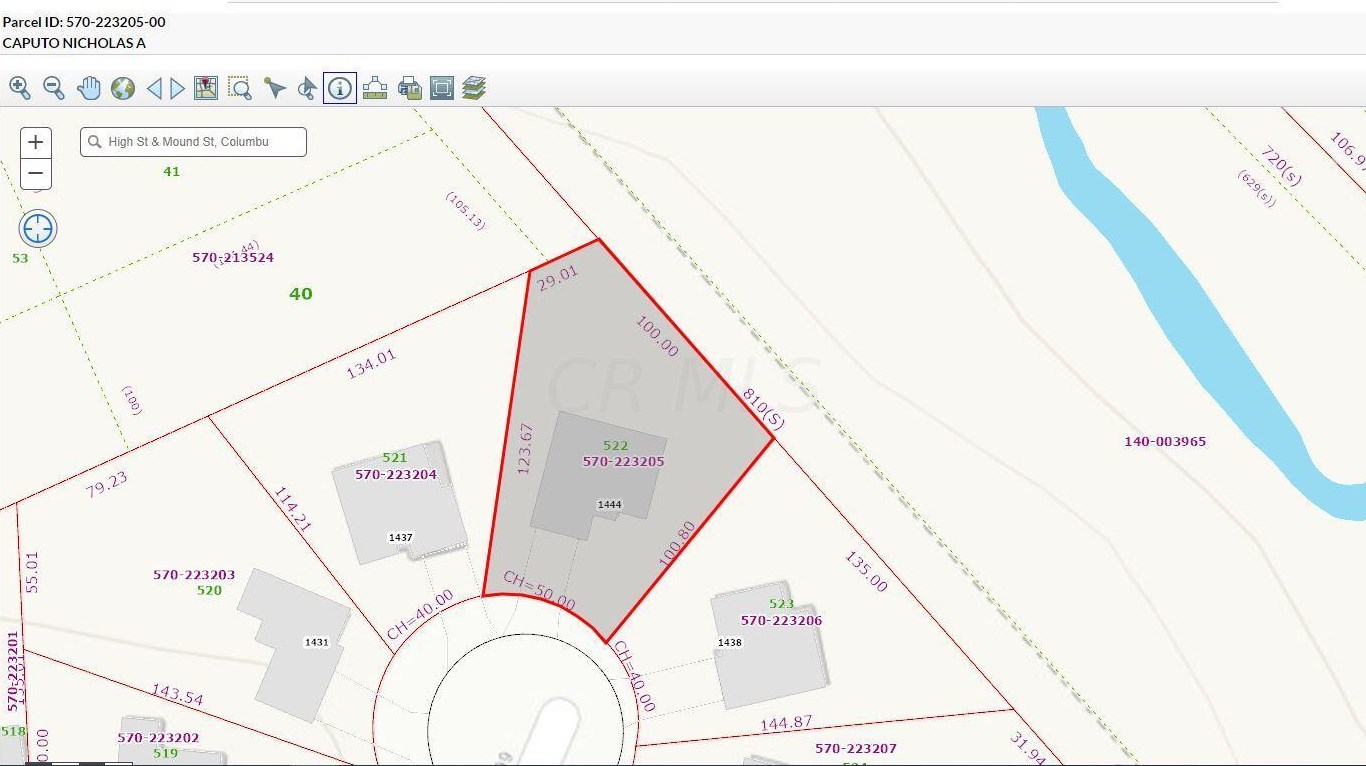Activate the pan hand tool

[x=89, y=88]
